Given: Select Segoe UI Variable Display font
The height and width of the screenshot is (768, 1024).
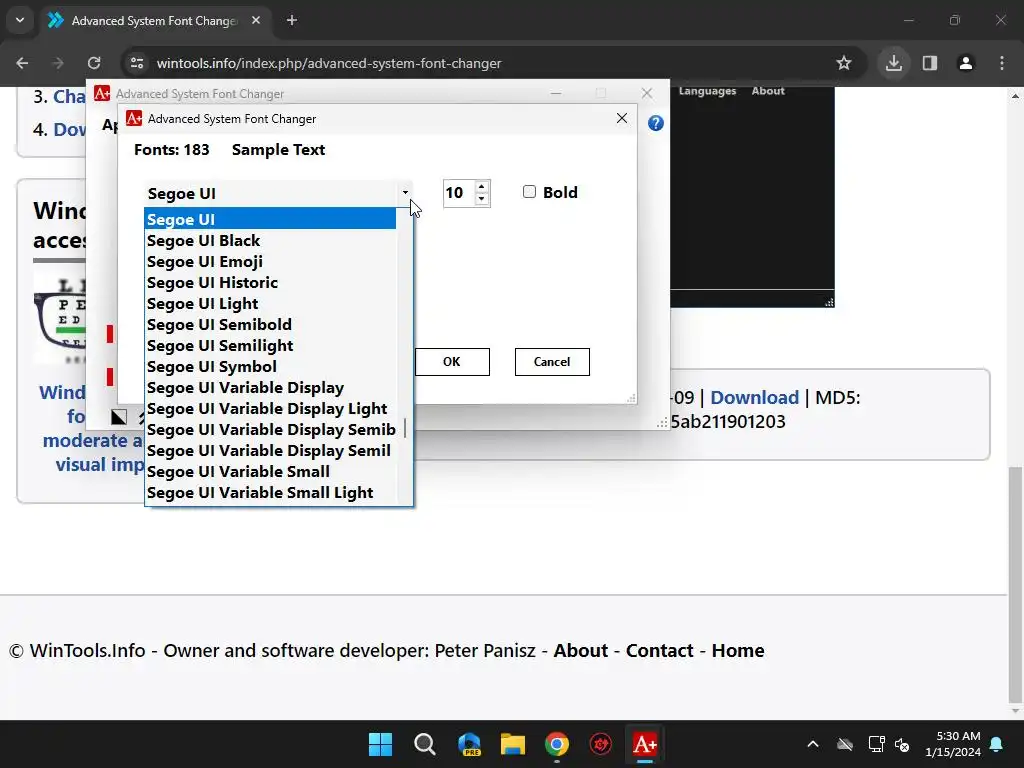Looking at the screenshot, I should [270, 387].
